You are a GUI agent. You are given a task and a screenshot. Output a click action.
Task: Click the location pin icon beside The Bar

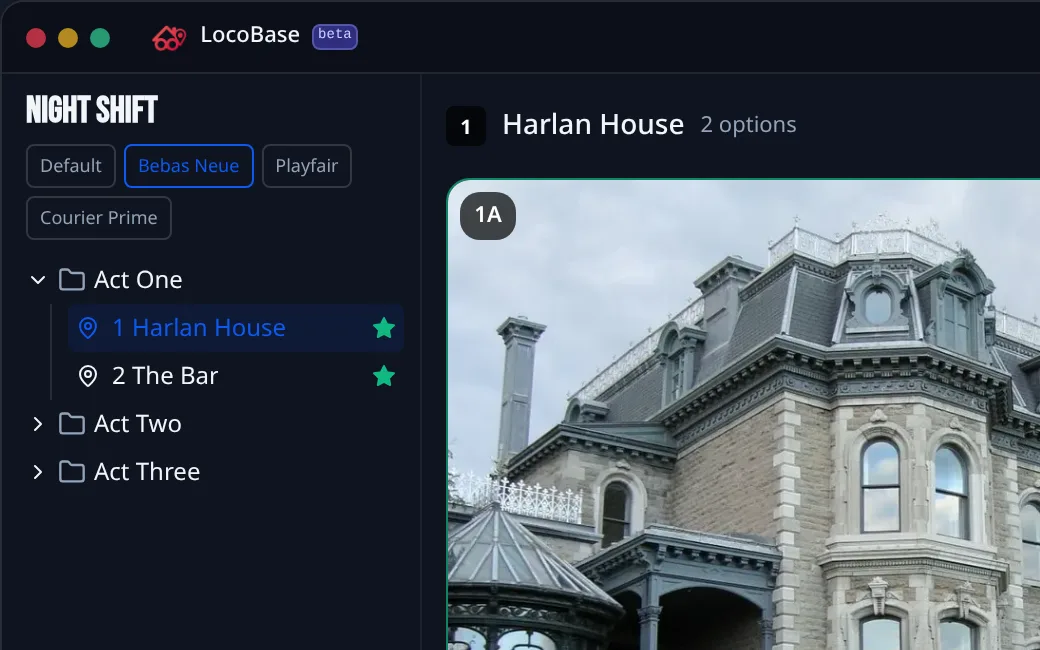coord(88,376)
